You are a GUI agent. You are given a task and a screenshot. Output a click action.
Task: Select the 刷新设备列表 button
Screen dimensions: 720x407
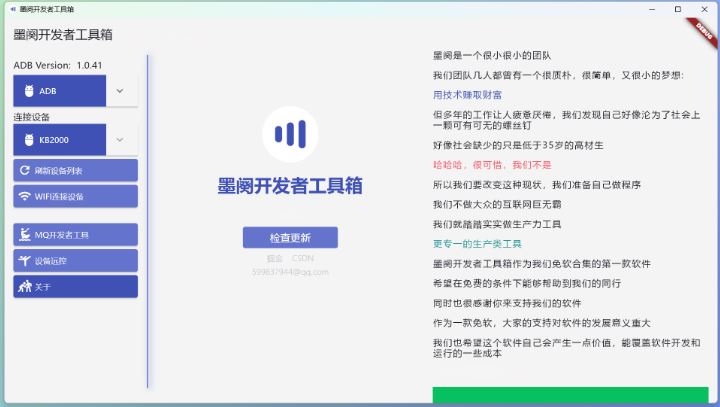click(x=76, y=170)
